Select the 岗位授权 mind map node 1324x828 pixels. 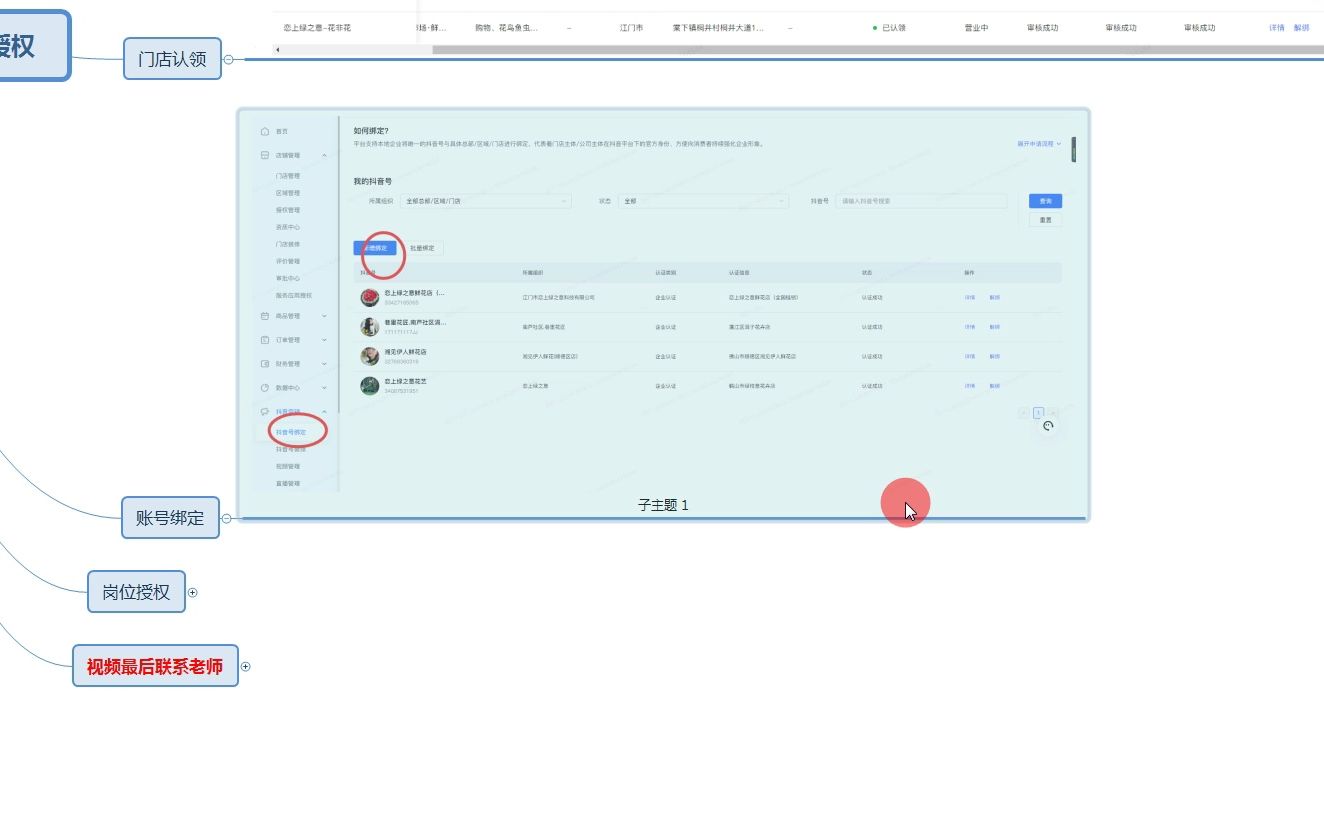[136, 592]
